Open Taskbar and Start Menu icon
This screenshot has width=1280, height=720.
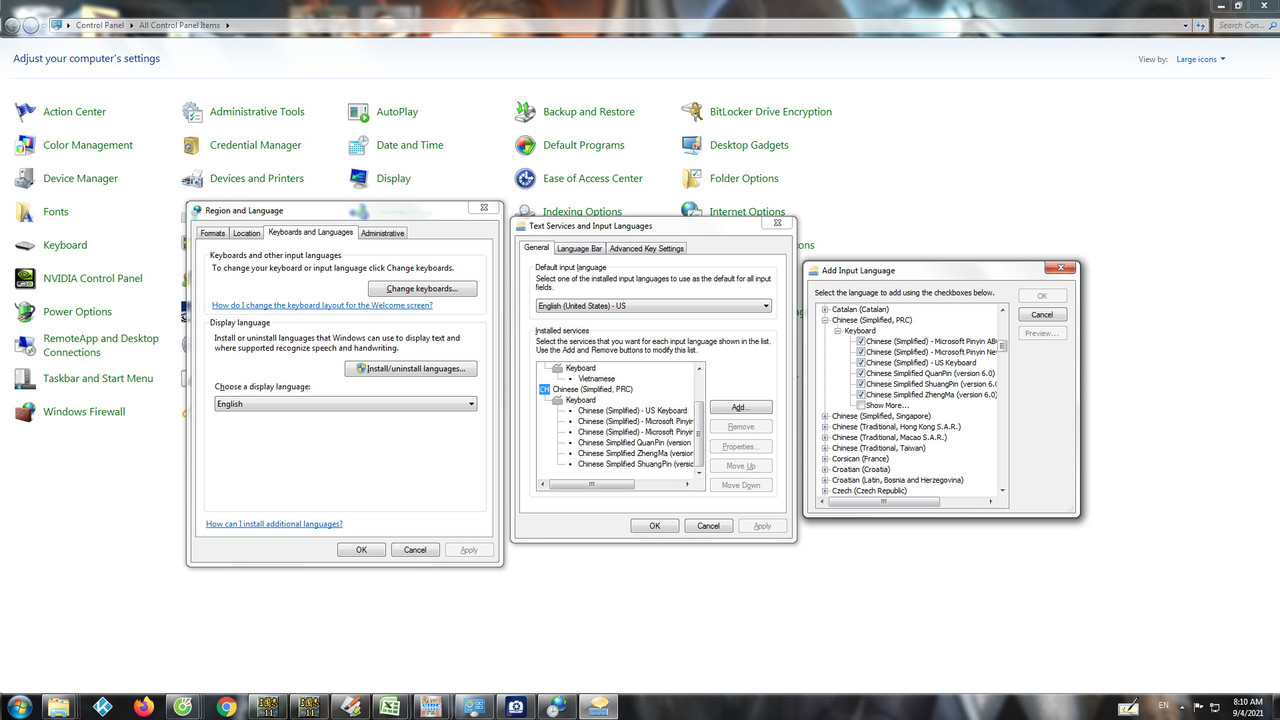tap(25, 378)
